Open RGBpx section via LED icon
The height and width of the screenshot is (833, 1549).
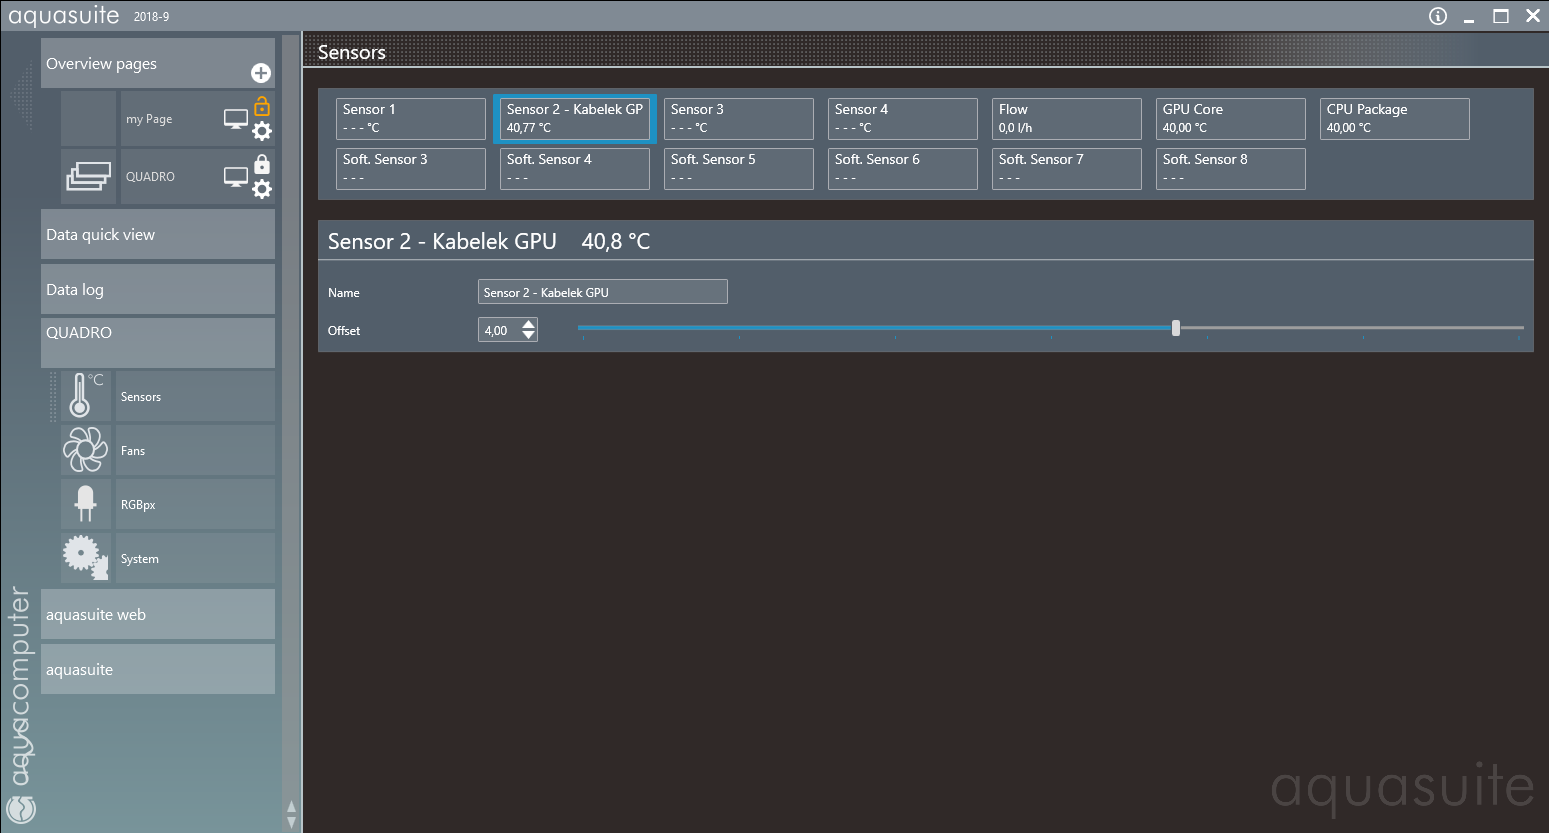[85, 504]
